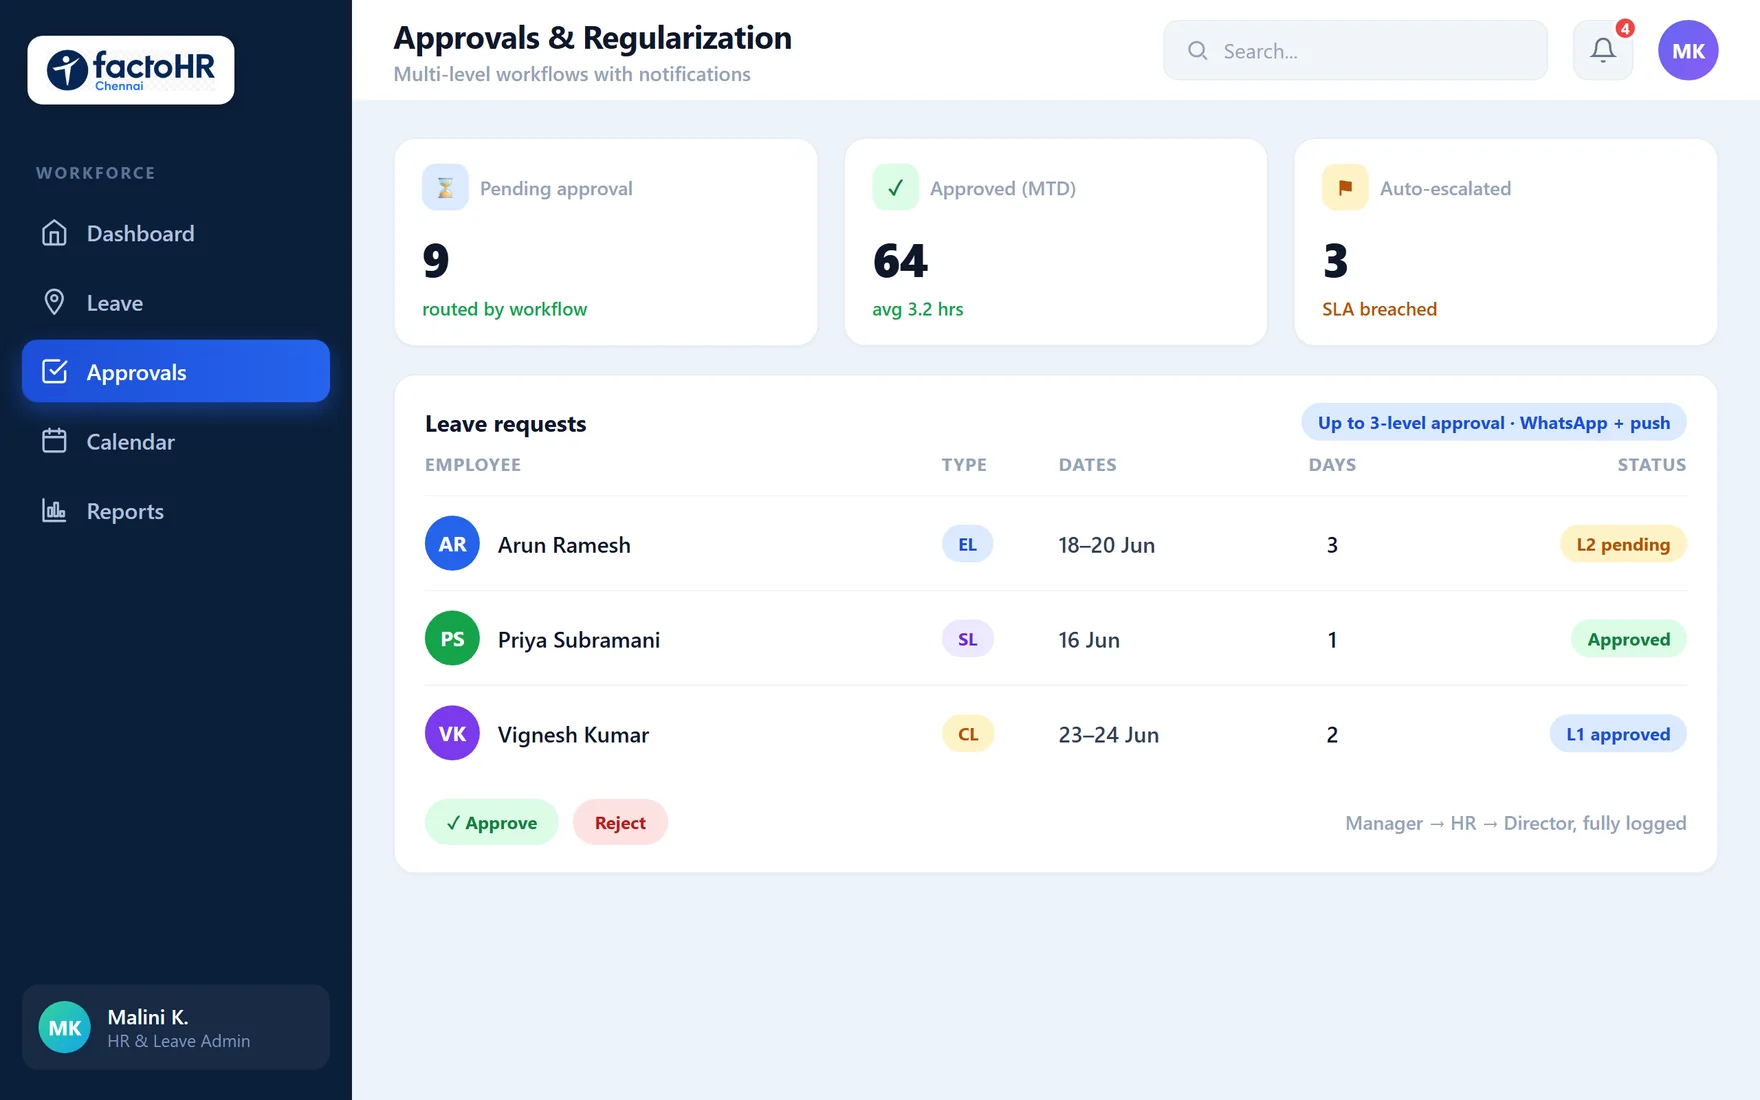Click the TYPE column header

click(x=964, y=465)
